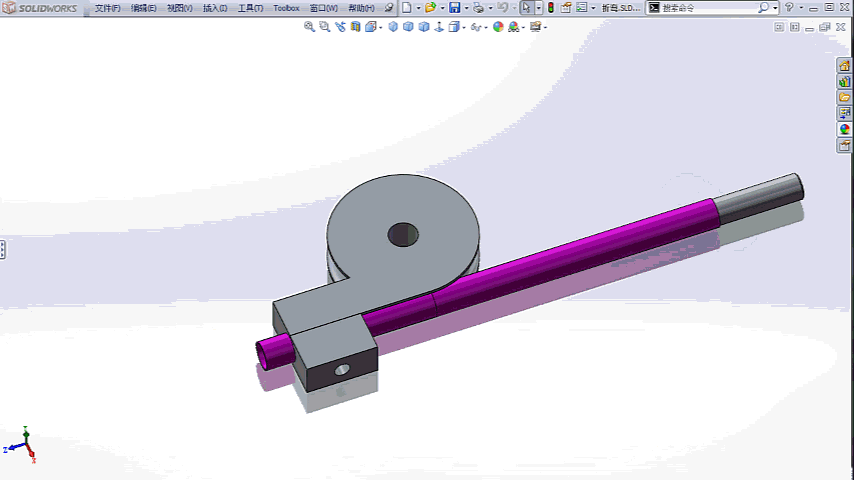Open the 视图(V) menu
This screenshot has height=480, width=854.
(179, 8)
